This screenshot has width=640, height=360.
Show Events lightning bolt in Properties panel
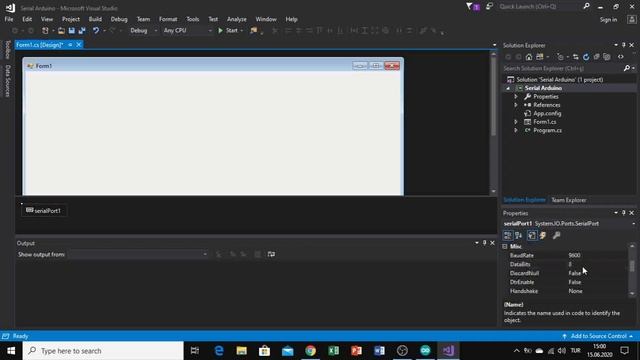[x=543, y=236]
